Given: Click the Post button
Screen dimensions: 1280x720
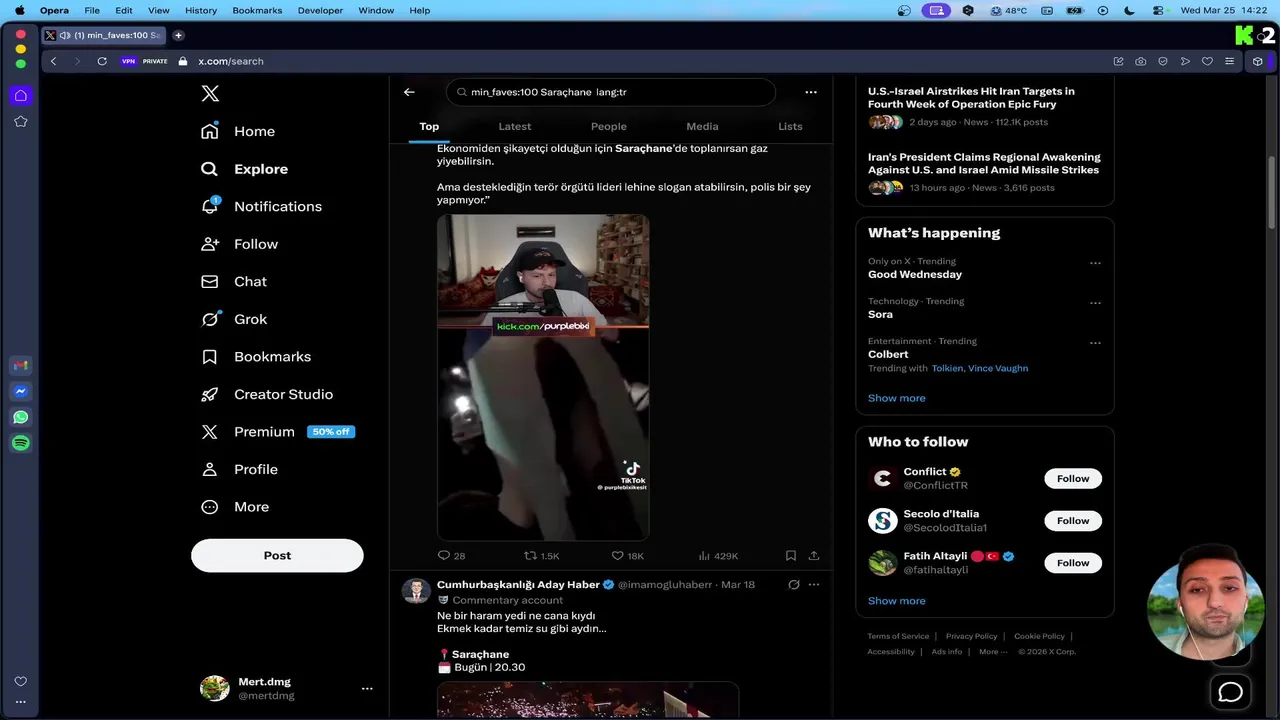Looking at the screenshot, I should tap(277, 555).
